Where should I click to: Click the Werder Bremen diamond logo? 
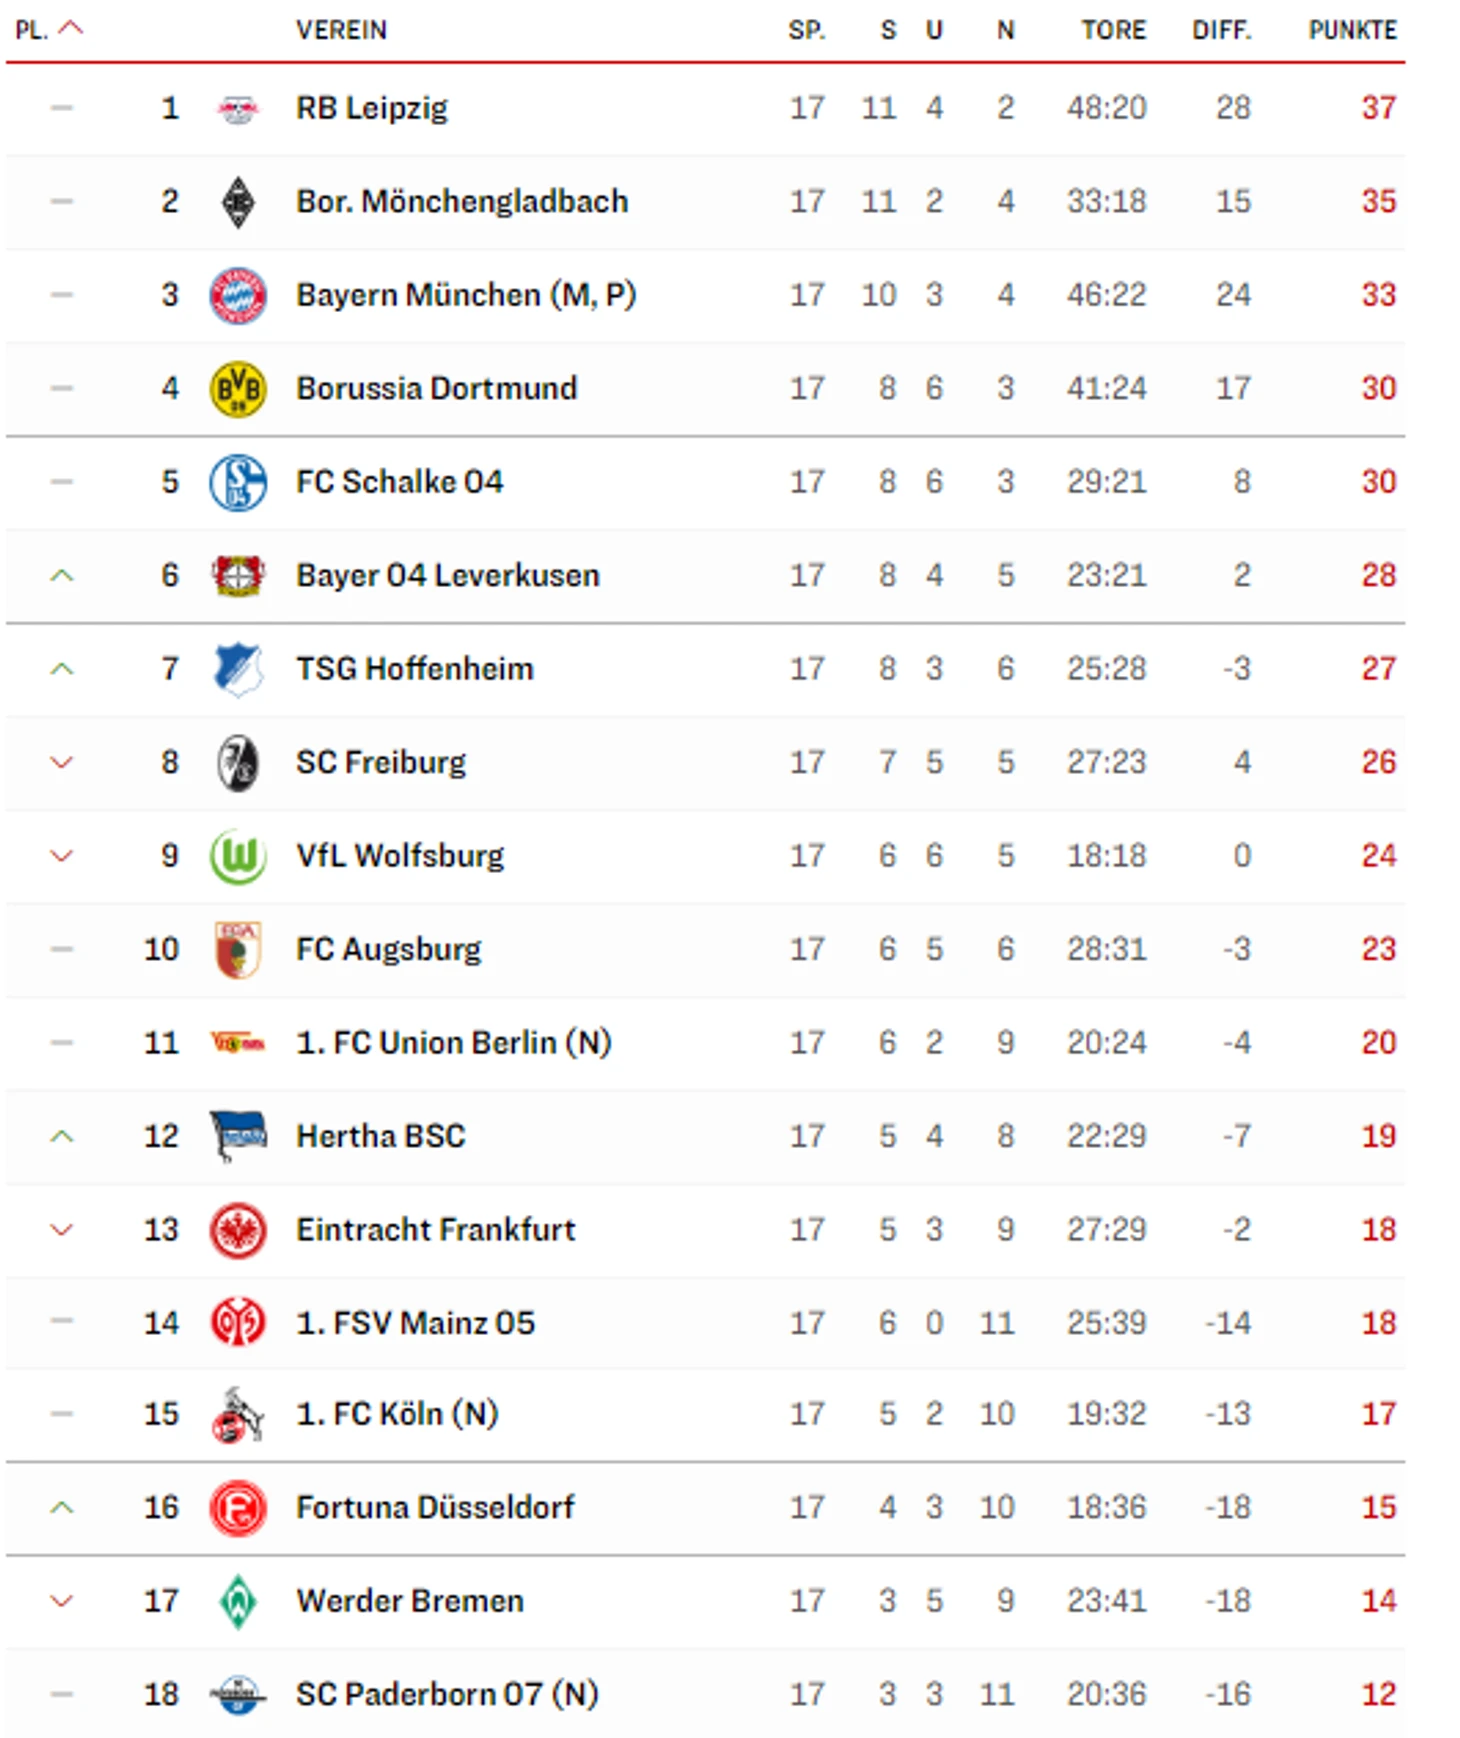[x=238, y=1601]
